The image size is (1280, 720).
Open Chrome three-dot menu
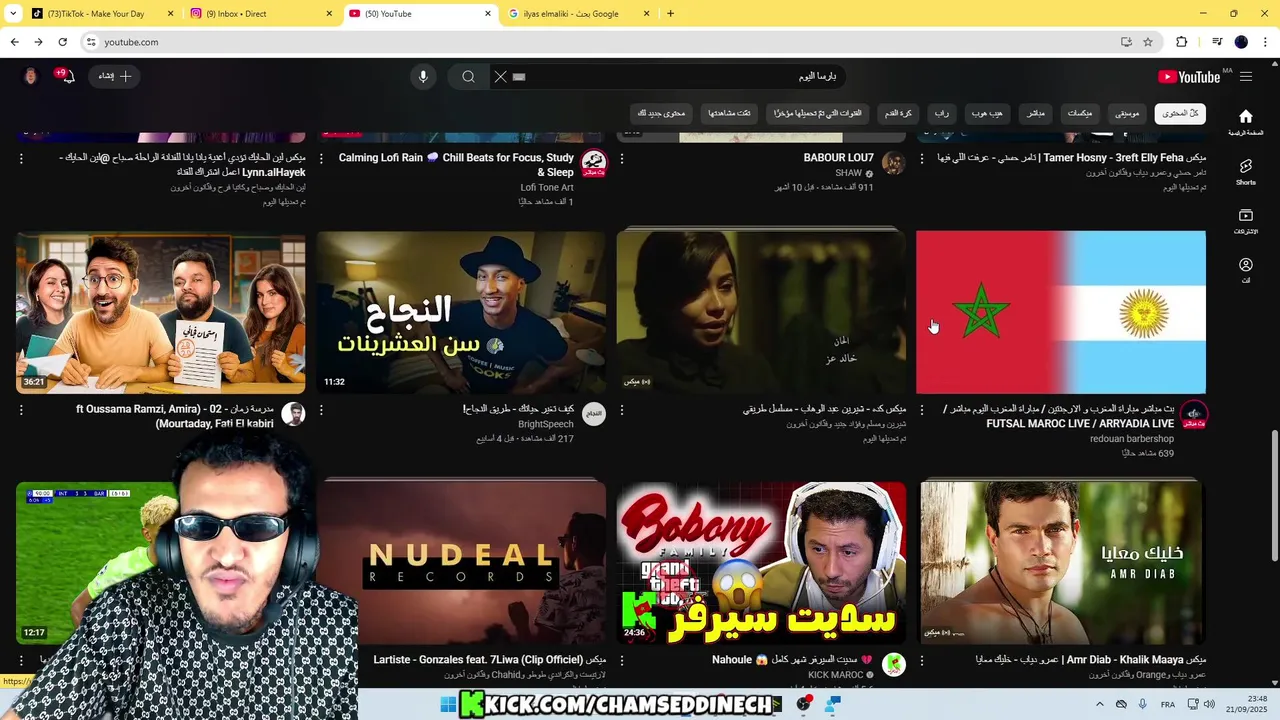tap(1265, 42)
